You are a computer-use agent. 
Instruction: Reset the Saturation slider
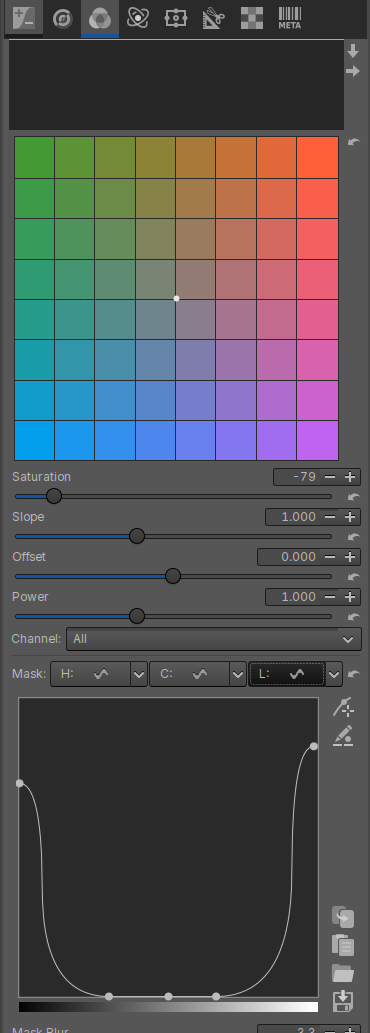coord(354,497)
